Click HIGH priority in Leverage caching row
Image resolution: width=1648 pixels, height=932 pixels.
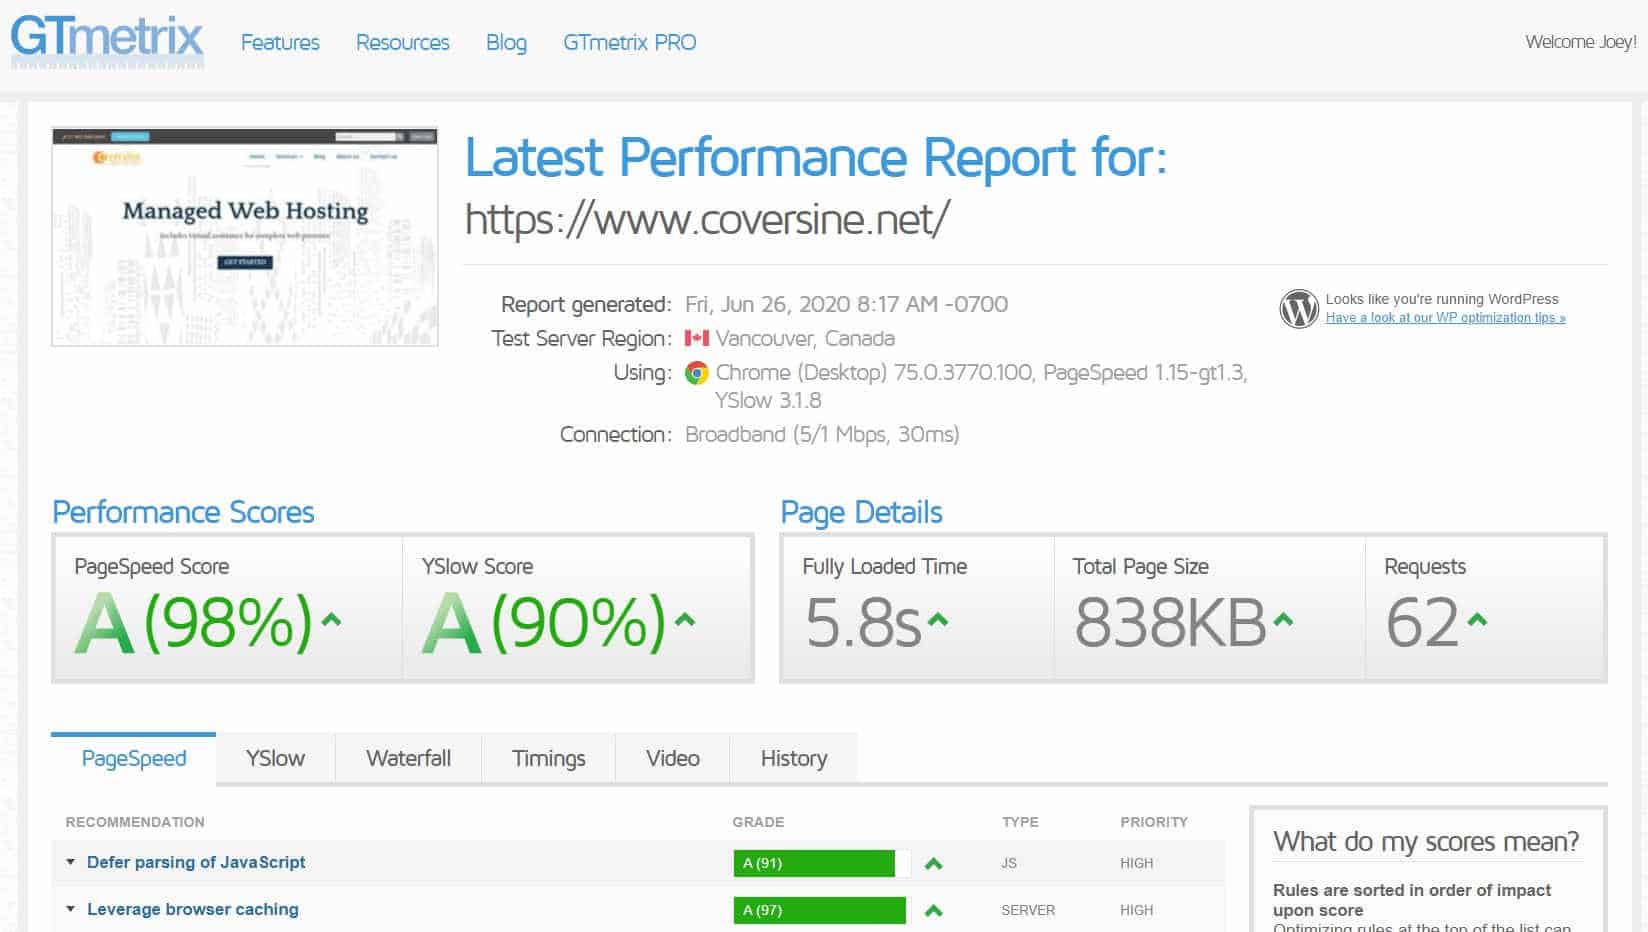[x=1137, y=910]
